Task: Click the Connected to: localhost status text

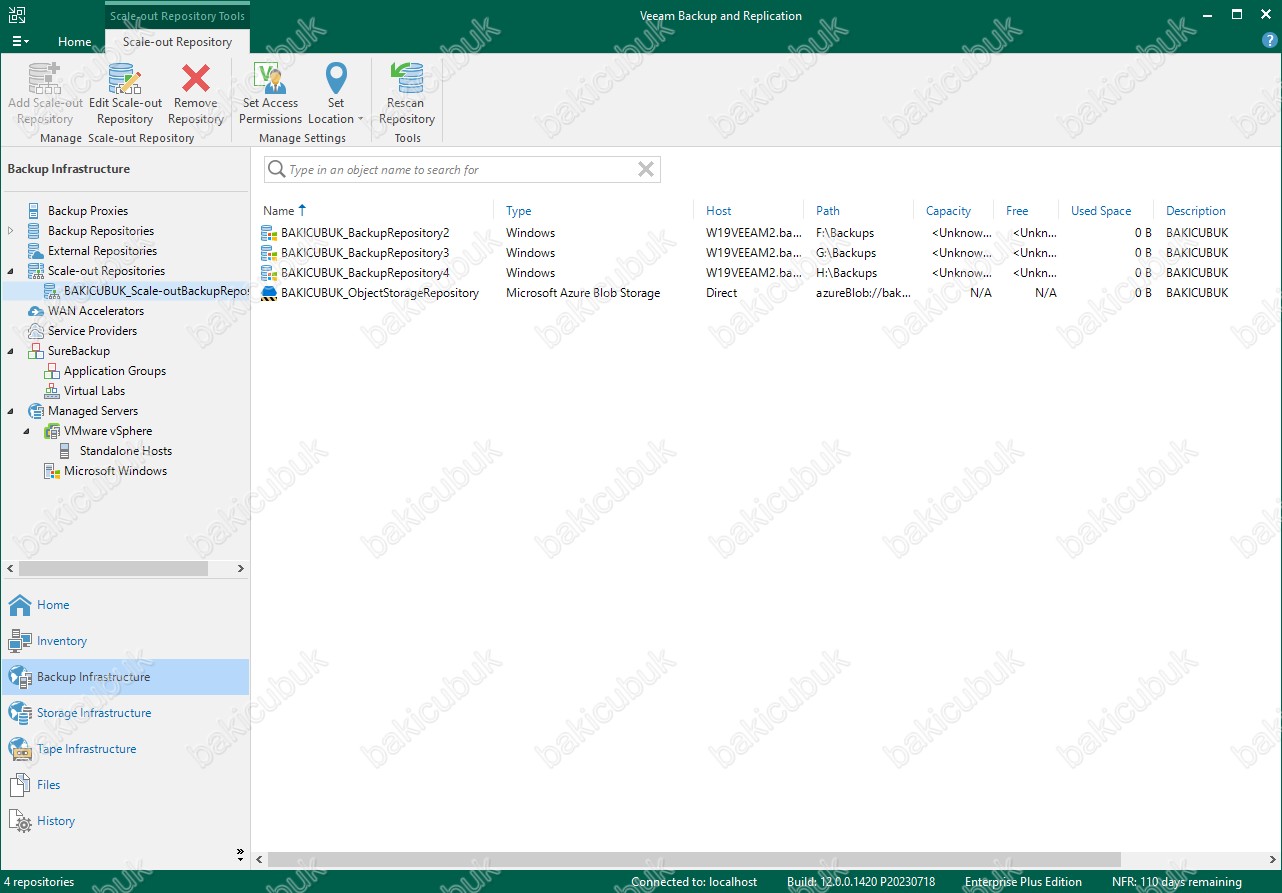Action: [x=694, y=882]
